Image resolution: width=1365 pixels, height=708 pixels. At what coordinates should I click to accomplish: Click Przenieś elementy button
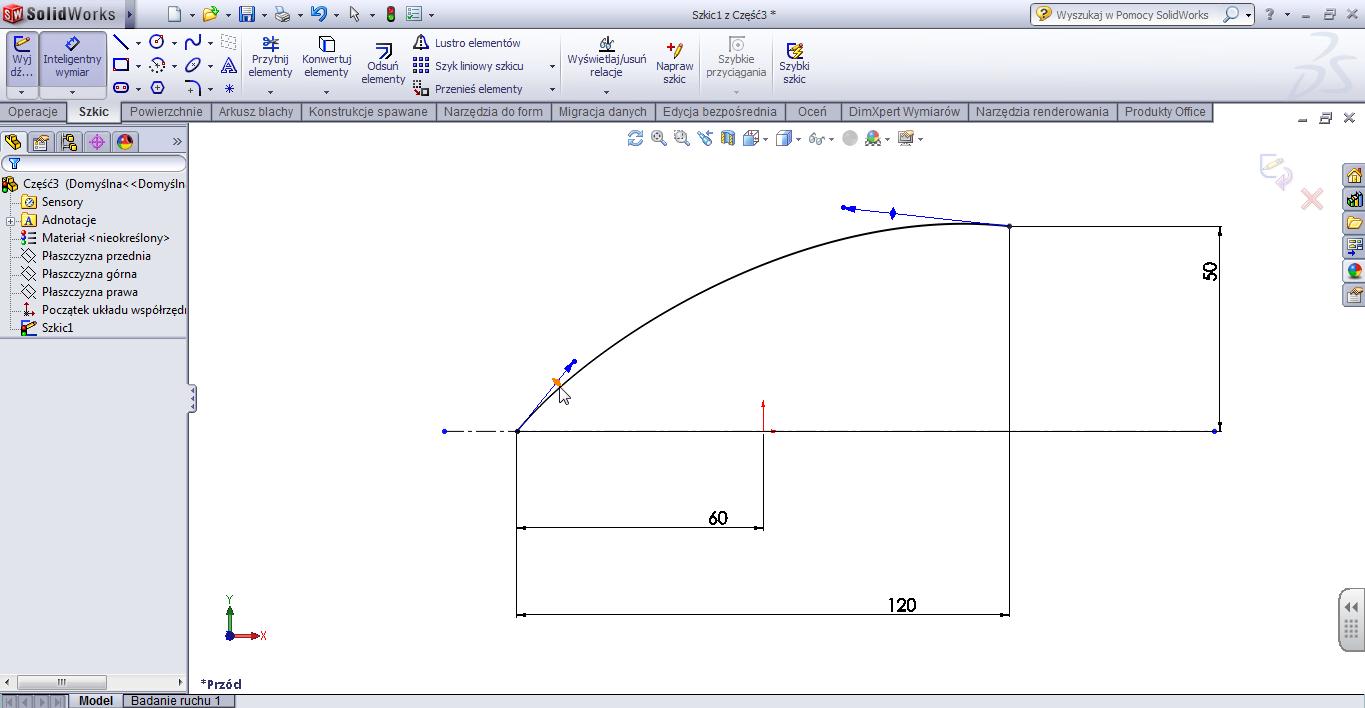(468, 89)
